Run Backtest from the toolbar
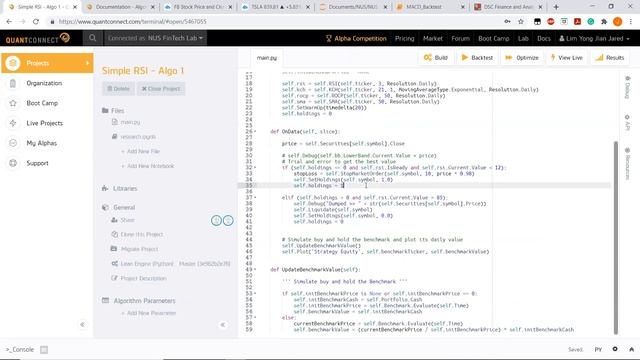This screenshot has width=640, height=360. (x=477, y=58)
